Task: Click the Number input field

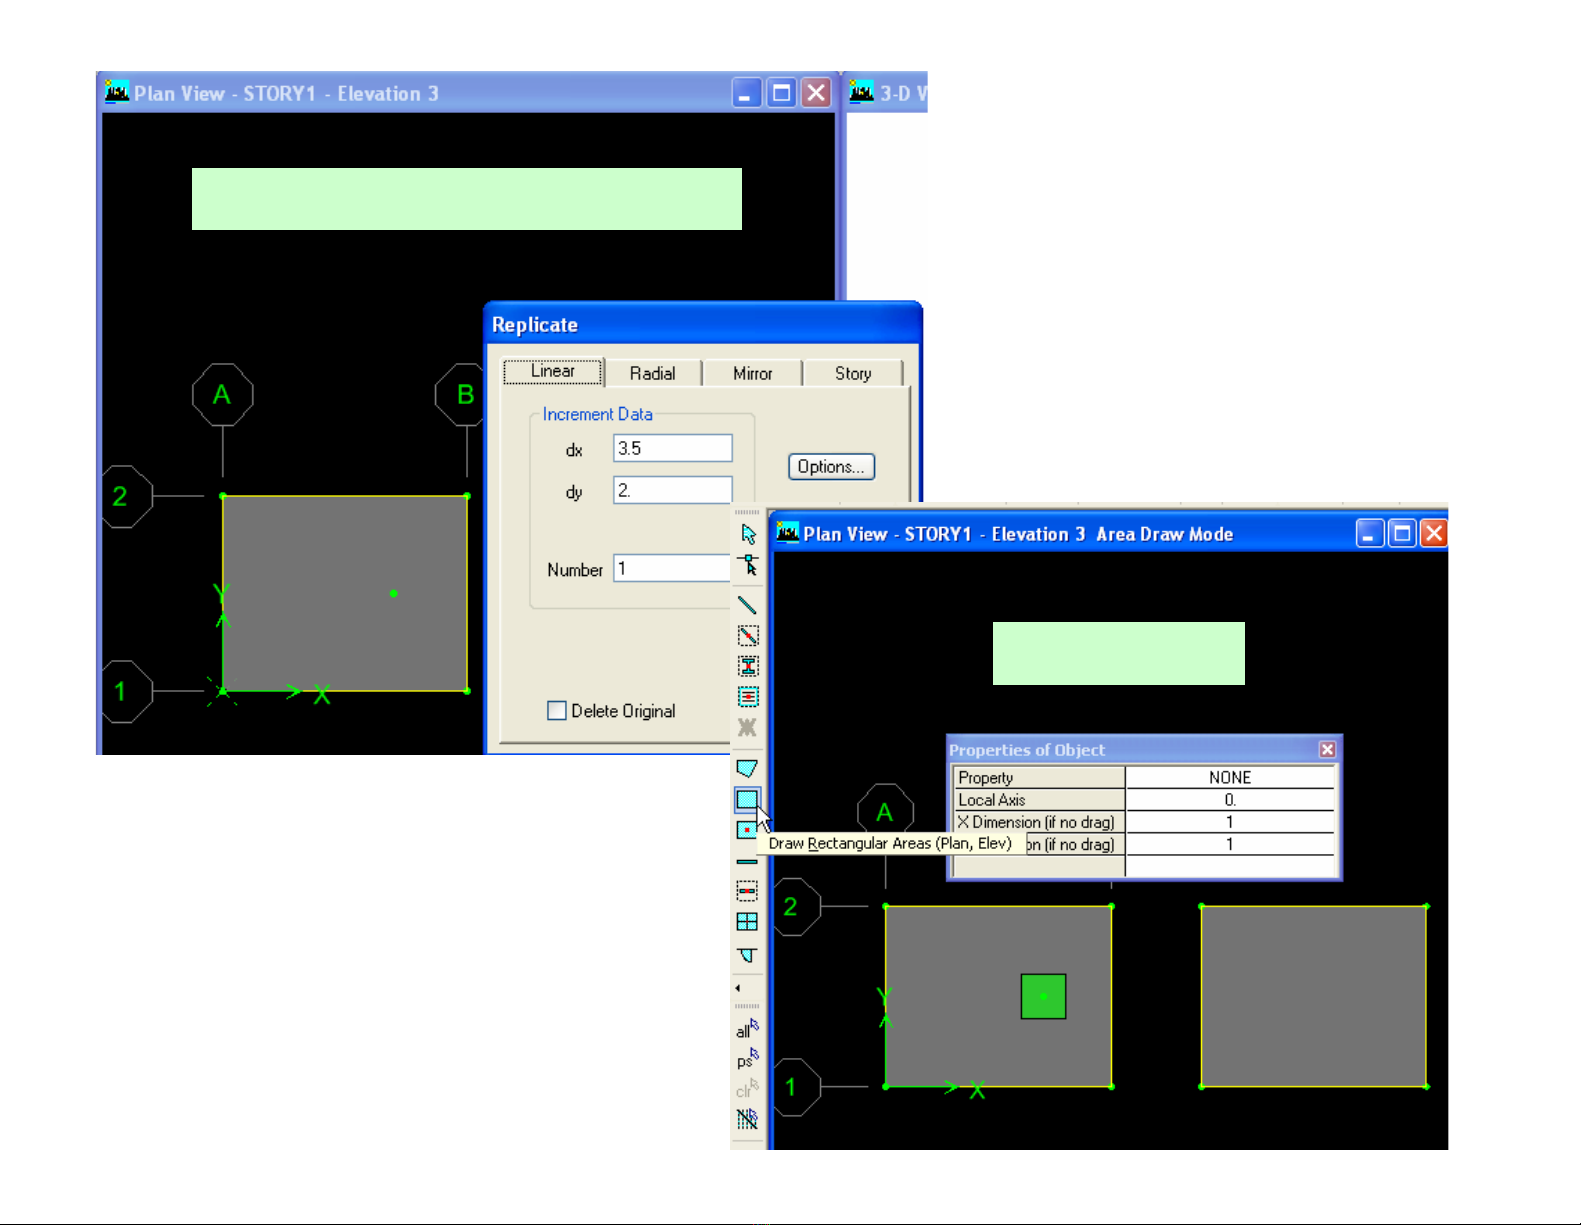Action: (672, 569)
